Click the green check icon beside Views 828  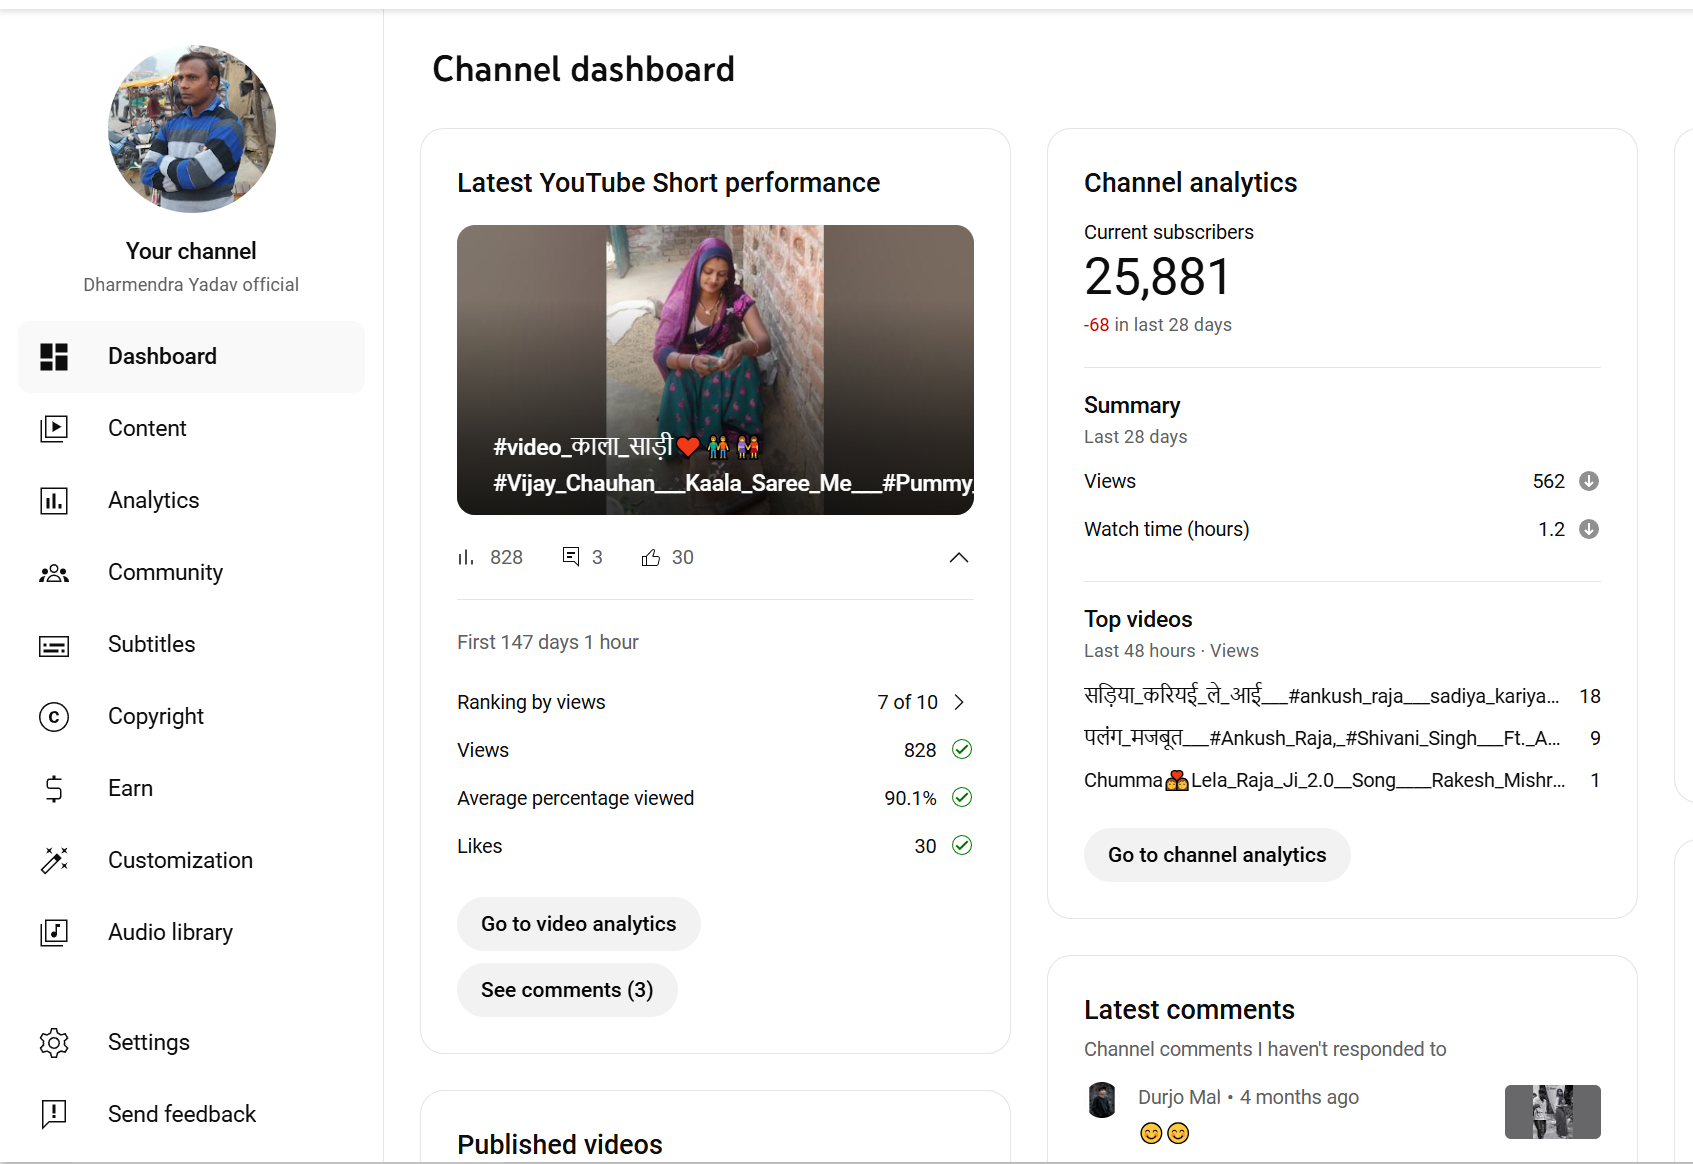(962, 749)
